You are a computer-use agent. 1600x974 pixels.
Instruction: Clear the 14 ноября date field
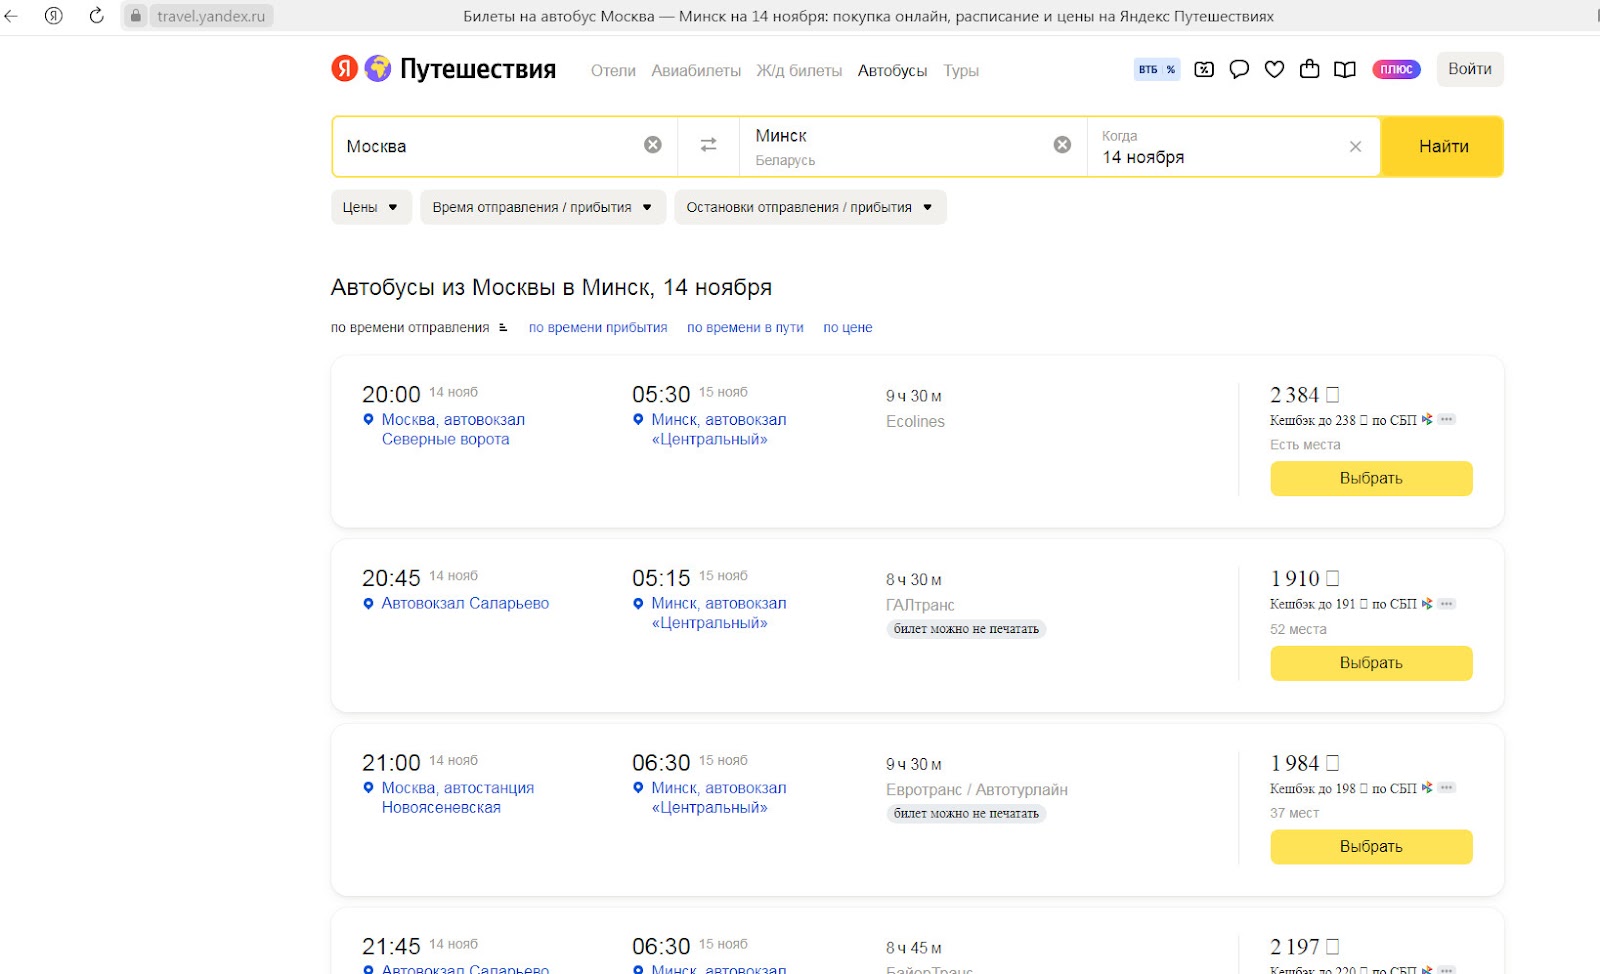[1355, 146]
